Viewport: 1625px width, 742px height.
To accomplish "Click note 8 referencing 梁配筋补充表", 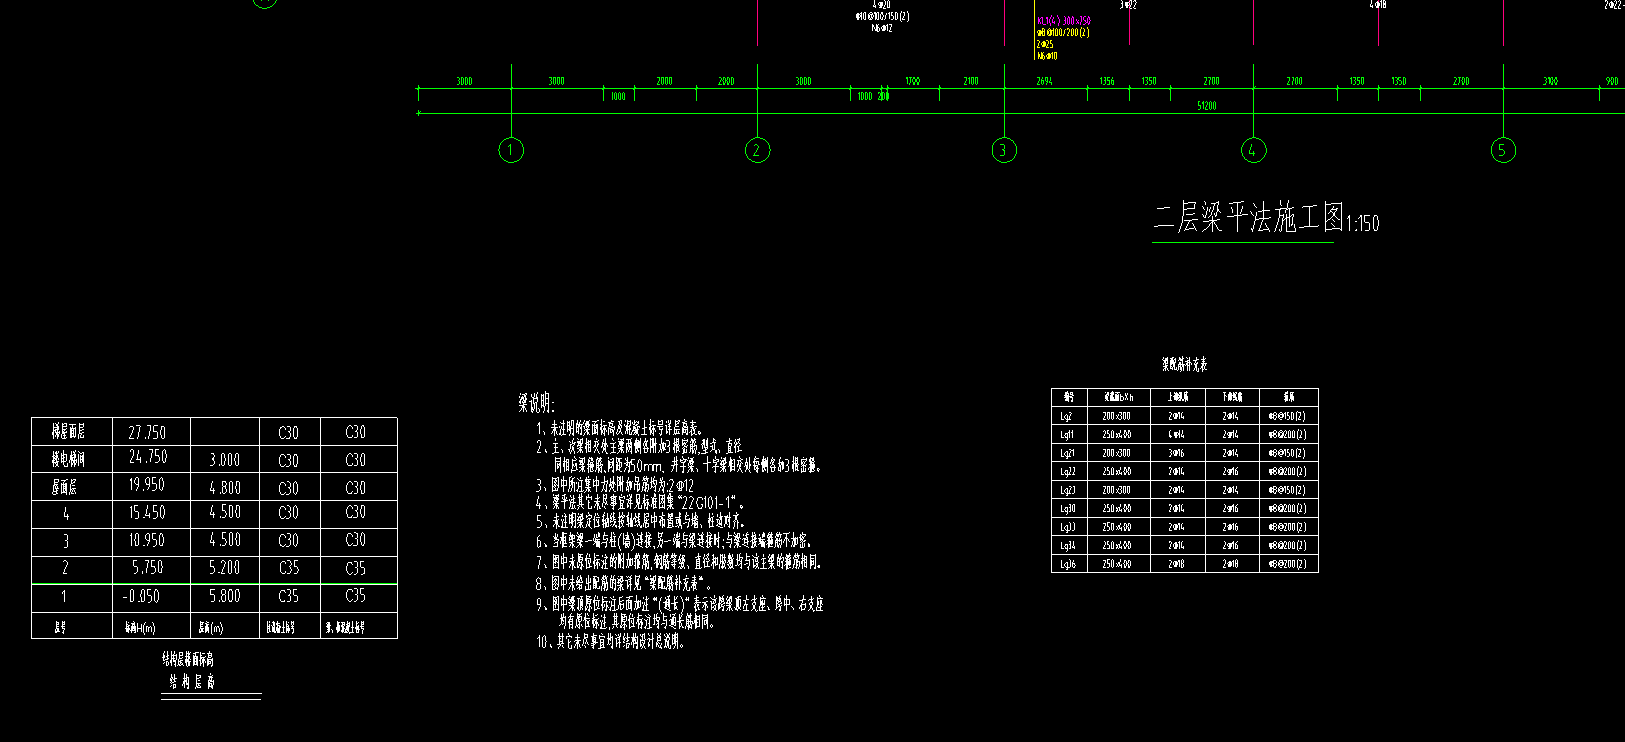I will [x=623, y=584].
